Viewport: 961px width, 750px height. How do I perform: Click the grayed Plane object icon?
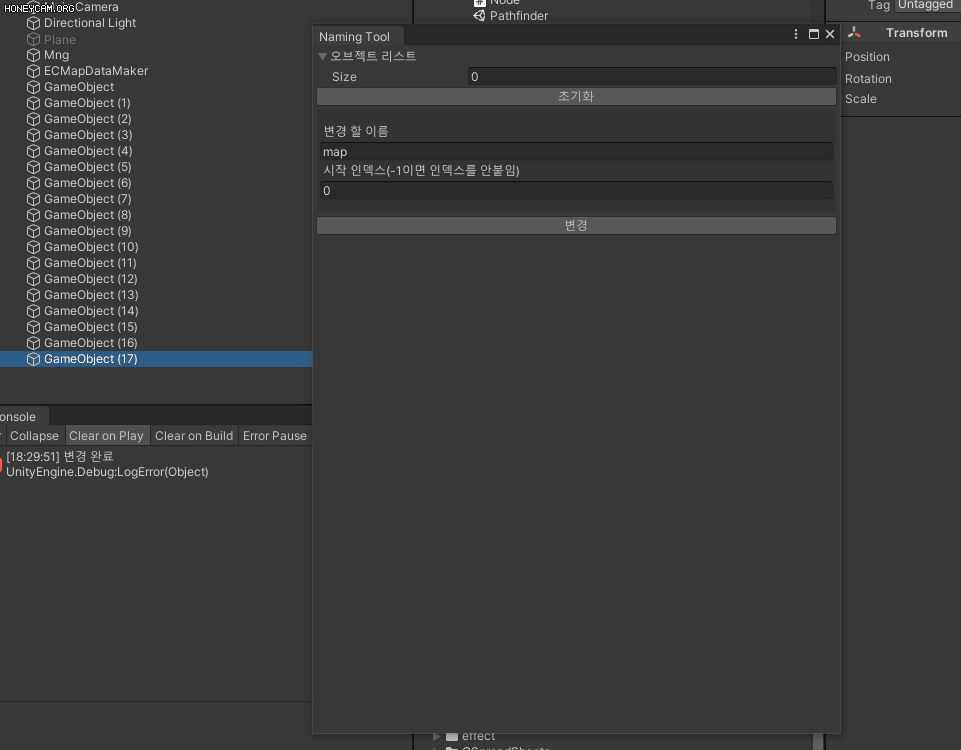[31, 39]
